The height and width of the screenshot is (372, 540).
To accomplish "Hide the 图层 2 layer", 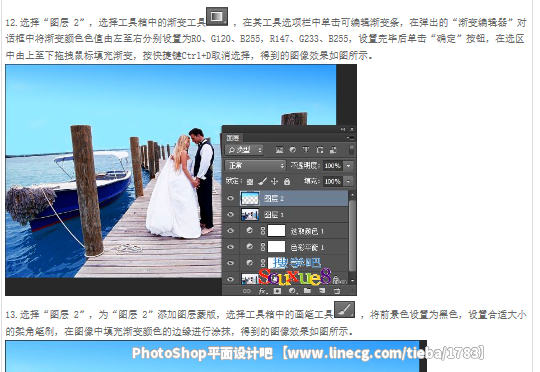I will coord(230,198).
